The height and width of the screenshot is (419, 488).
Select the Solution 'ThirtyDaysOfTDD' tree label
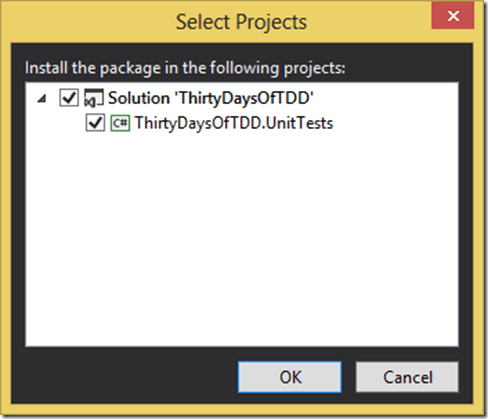[211, 98]
